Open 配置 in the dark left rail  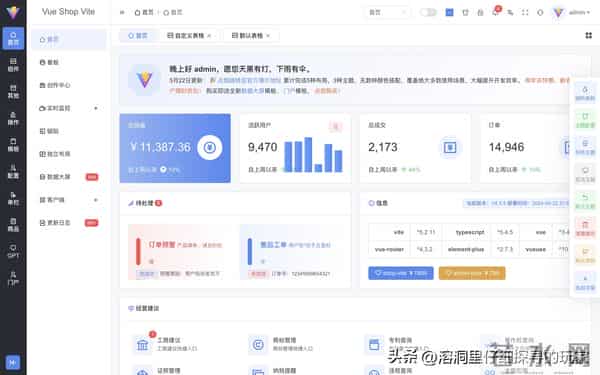[x=13, y=171]
